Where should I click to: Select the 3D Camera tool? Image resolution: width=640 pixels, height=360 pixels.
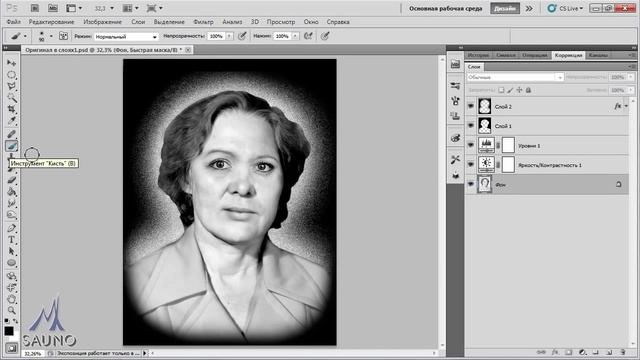pos(11,287)
